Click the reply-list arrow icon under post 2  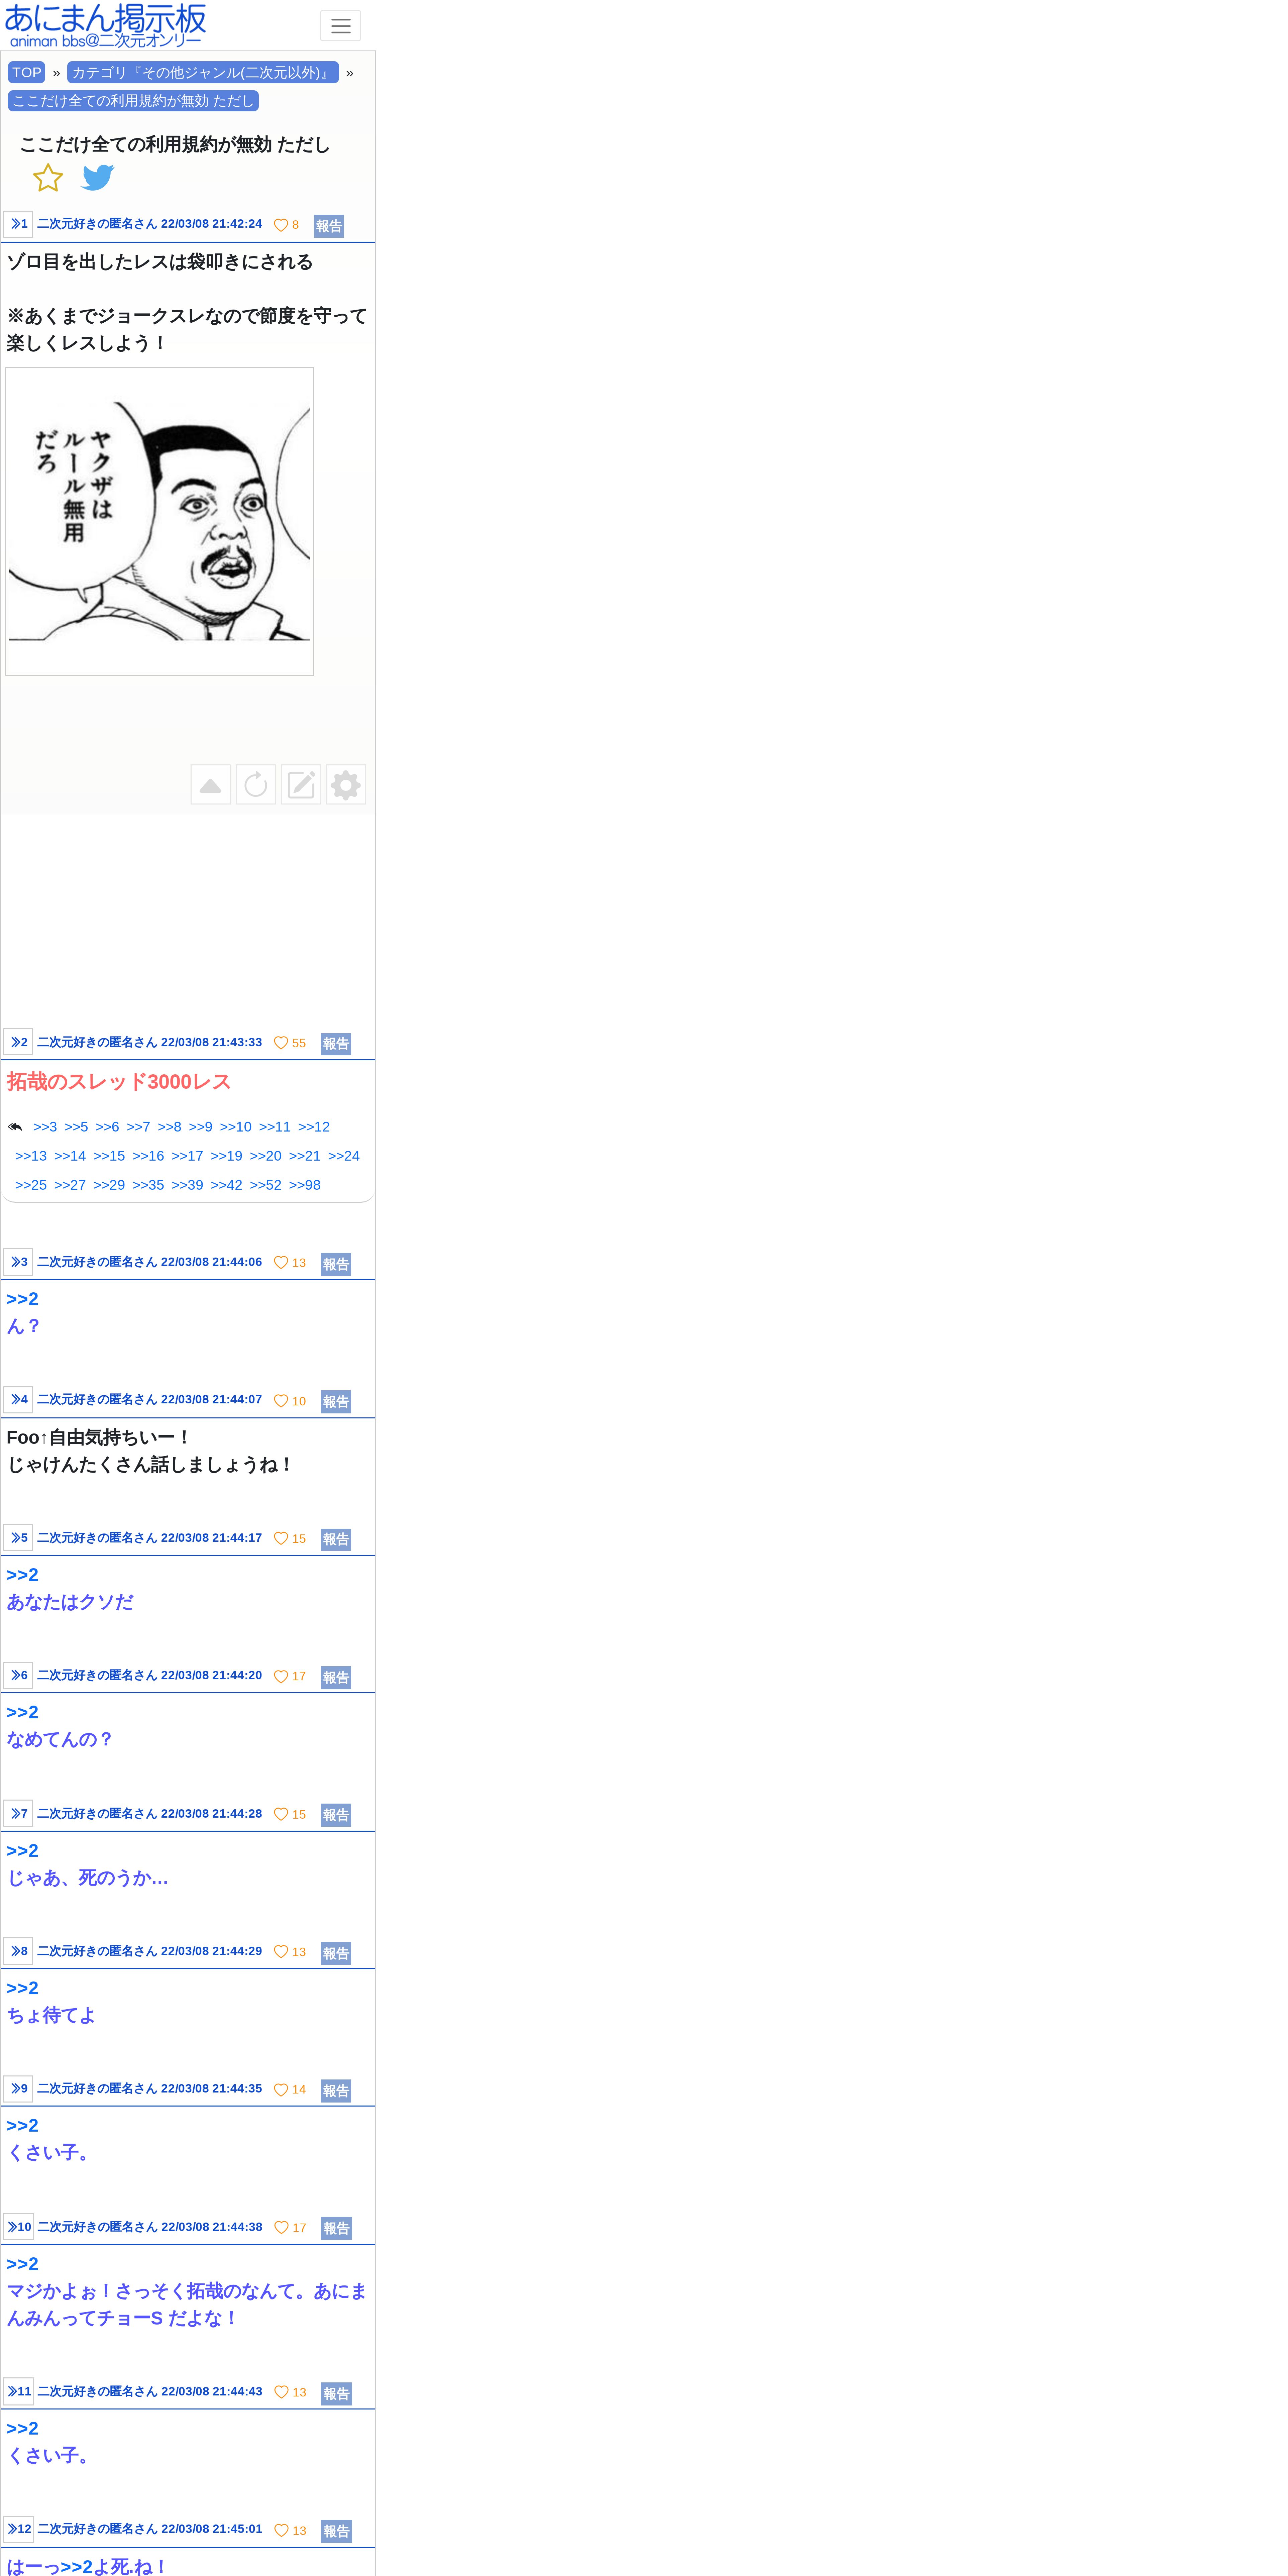tap(15, 1127)
